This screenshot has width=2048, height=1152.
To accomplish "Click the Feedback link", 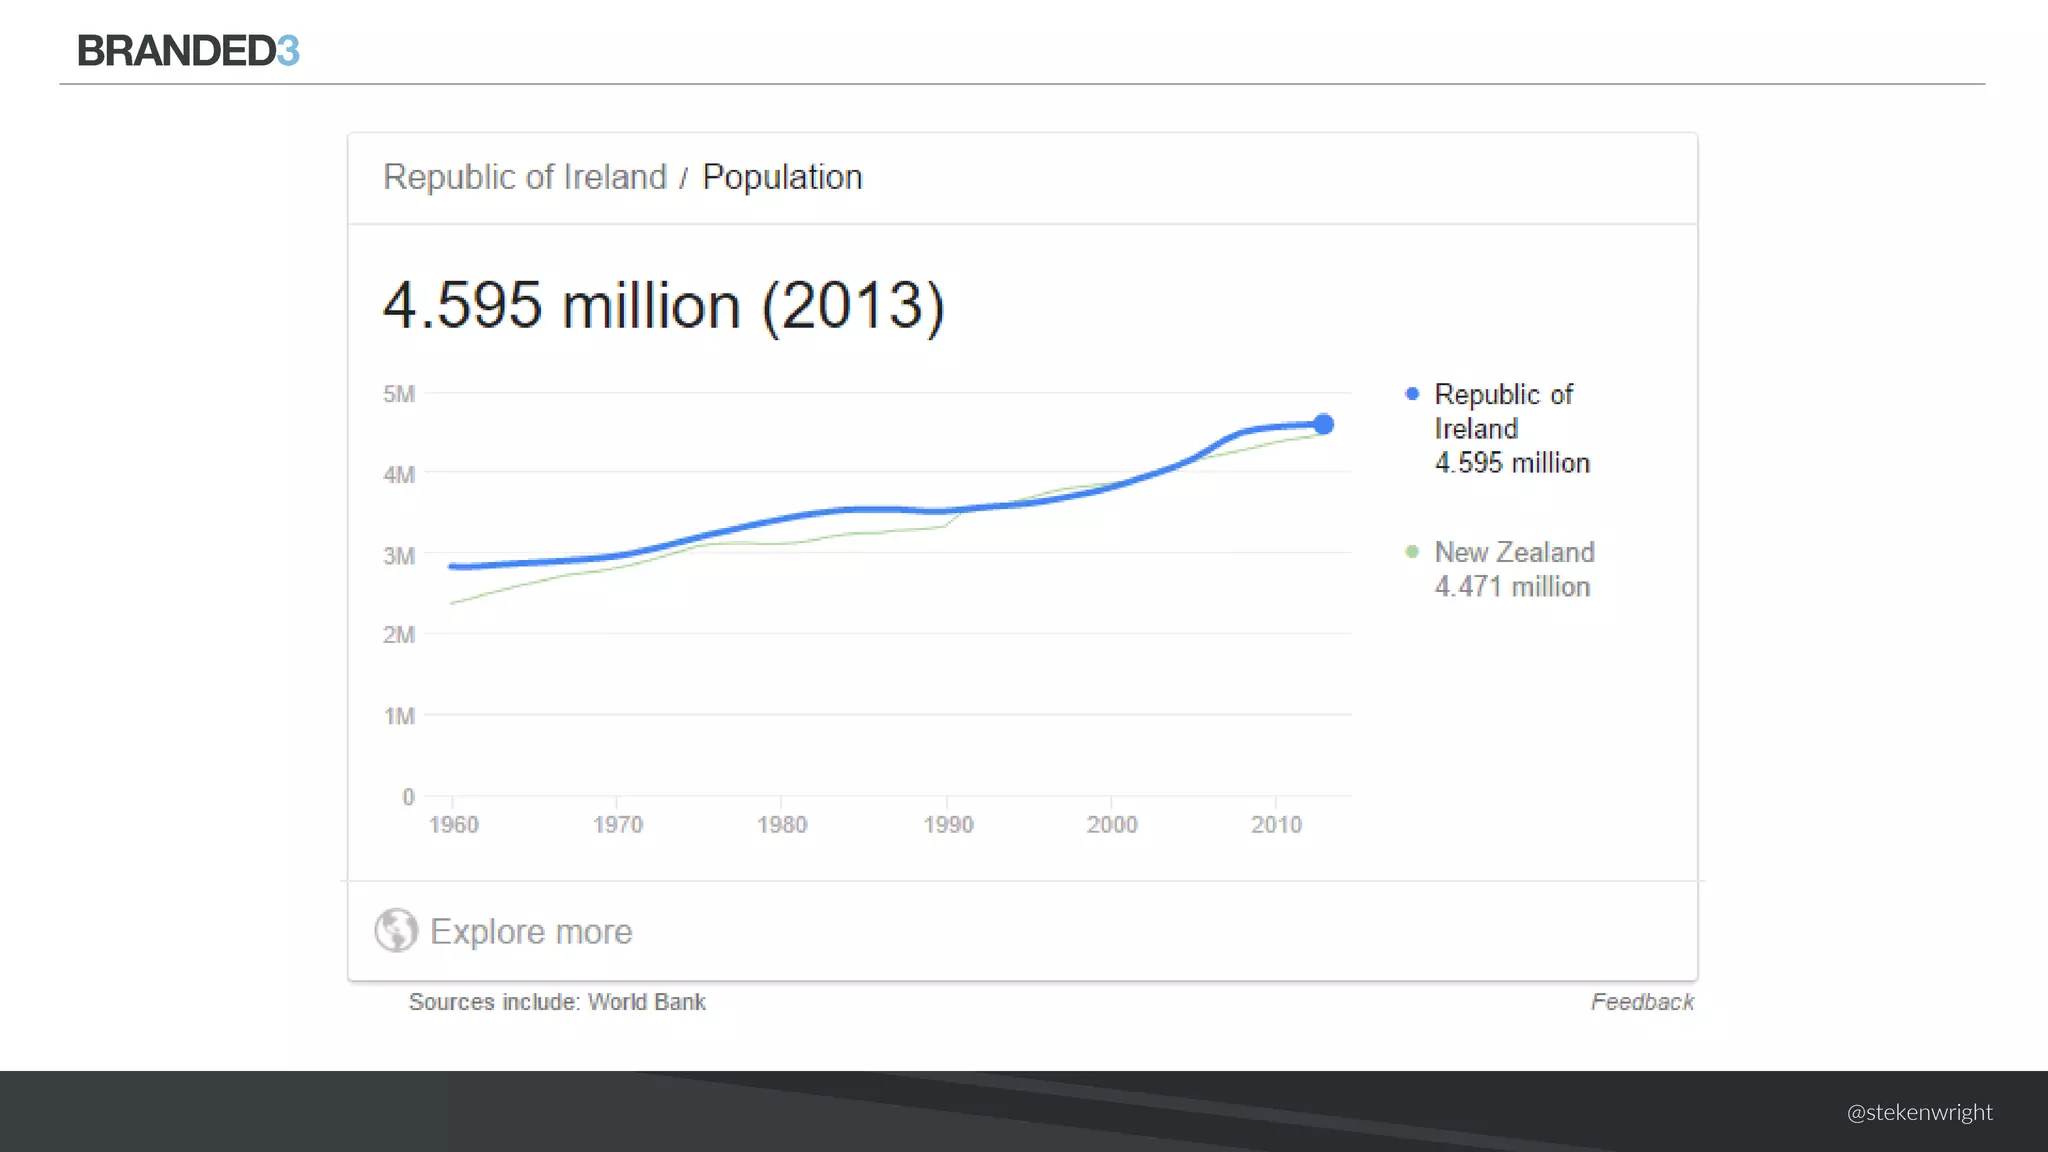I will [1642, 1001].
